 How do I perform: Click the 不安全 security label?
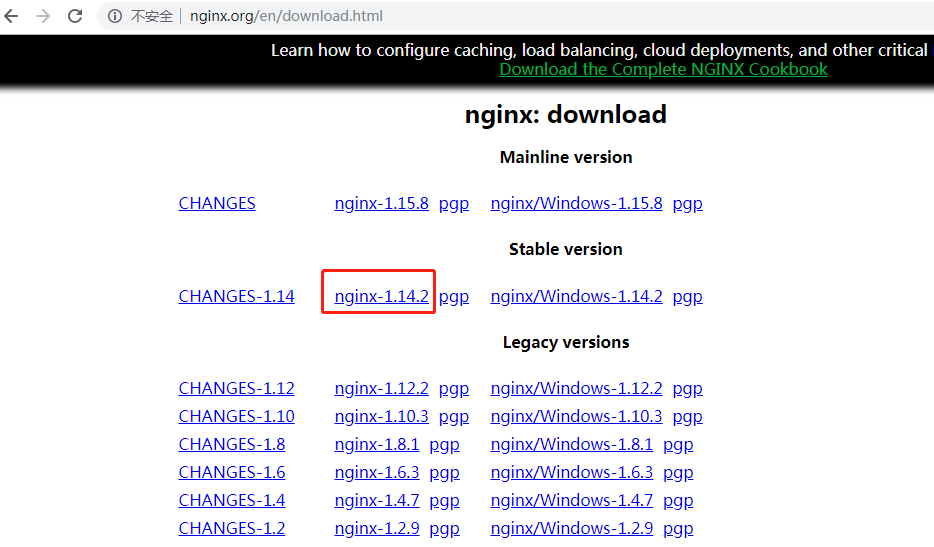tap(151, 16)
